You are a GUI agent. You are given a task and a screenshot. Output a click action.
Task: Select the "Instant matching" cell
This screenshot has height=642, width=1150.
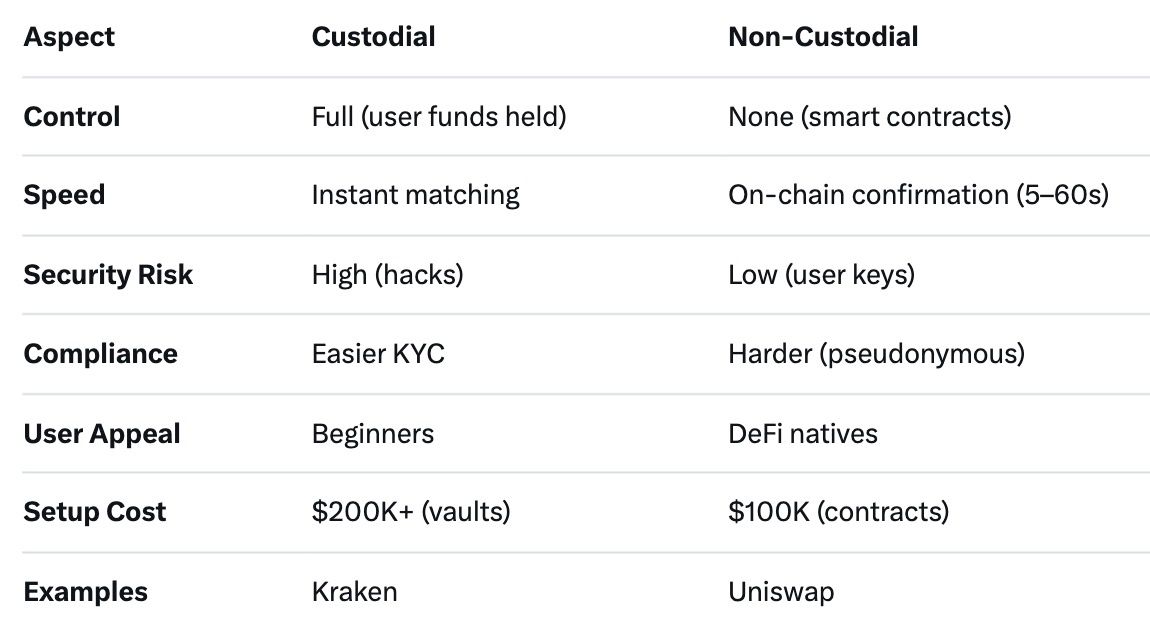point(415,195)
